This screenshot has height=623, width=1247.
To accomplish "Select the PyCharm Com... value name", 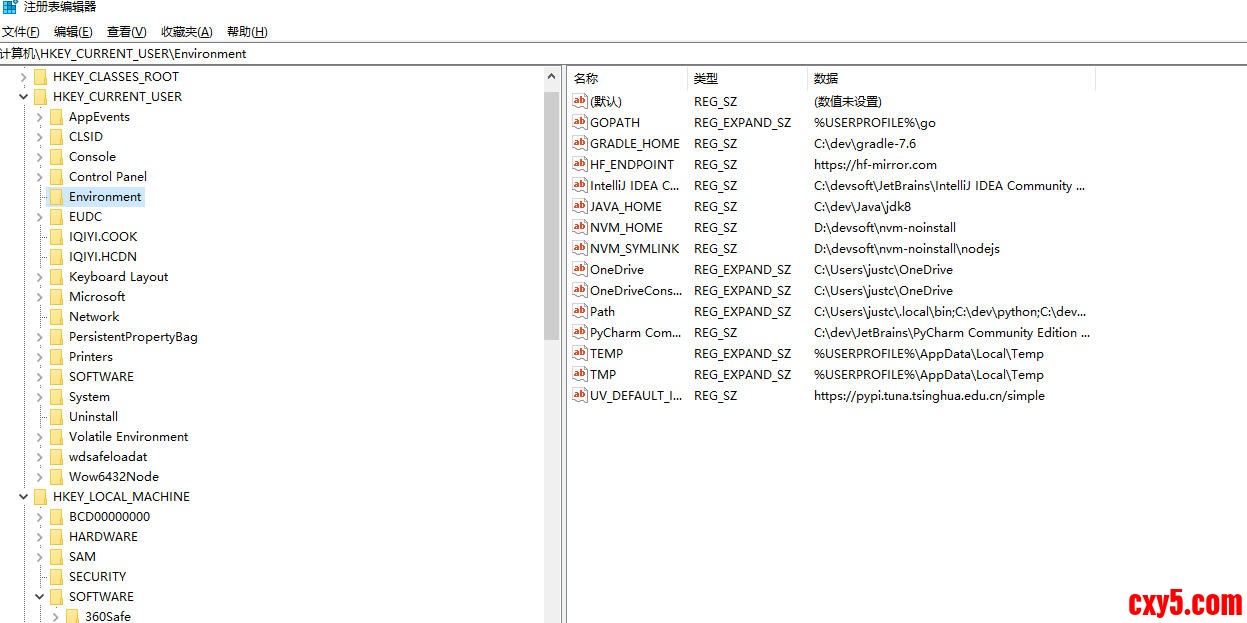I will point(636,332).
